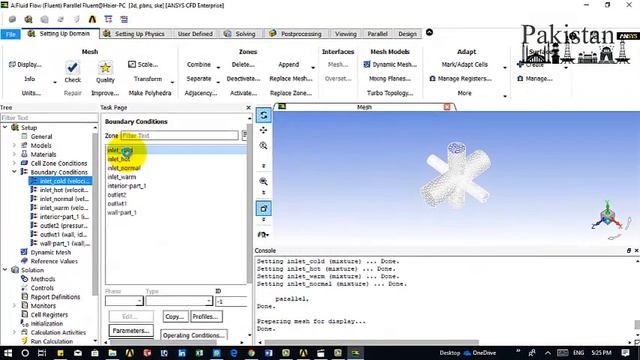Open the view options dropdown icon in graphics toolbar
Screen dimensions: 640x360
pyautogui.click(x=263, y=235)
